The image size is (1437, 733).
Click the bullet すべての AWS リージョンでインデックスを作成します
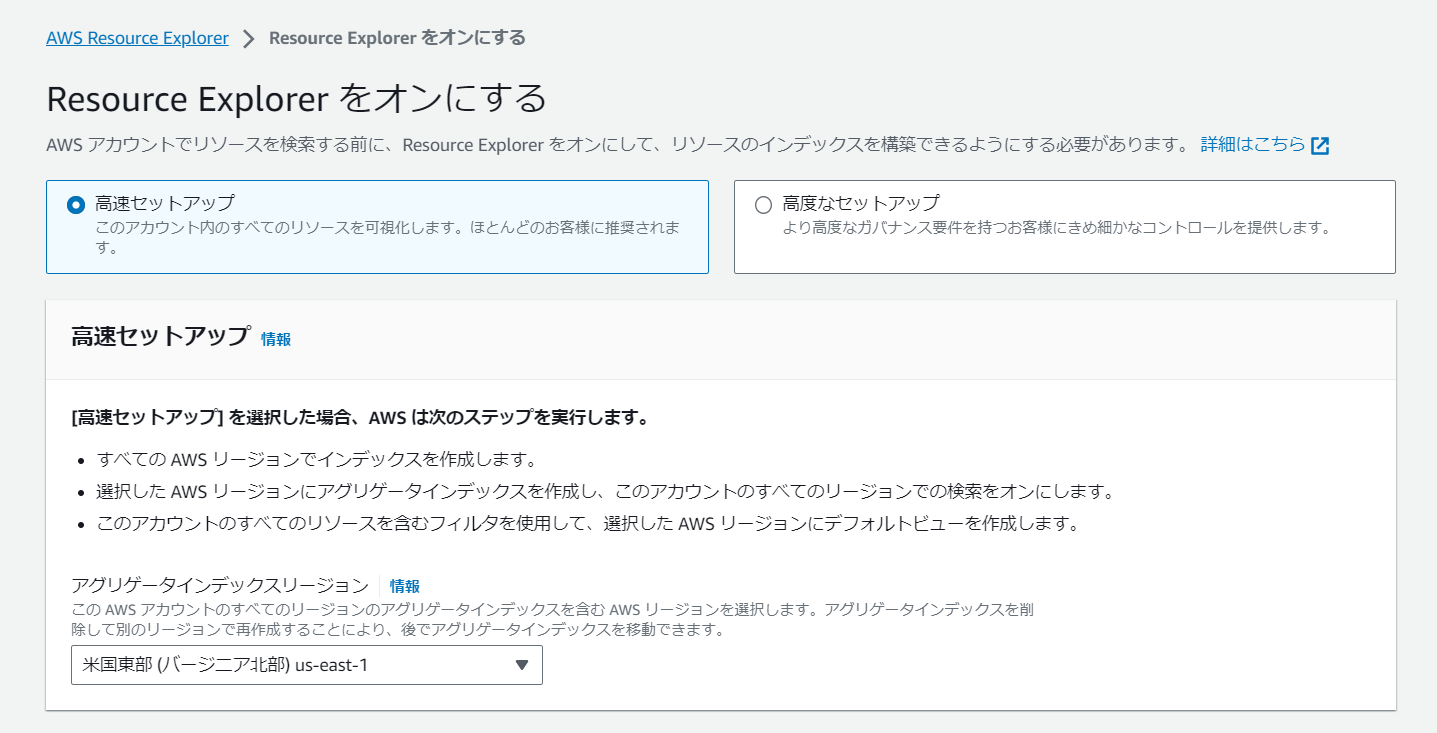click(318, 460)
